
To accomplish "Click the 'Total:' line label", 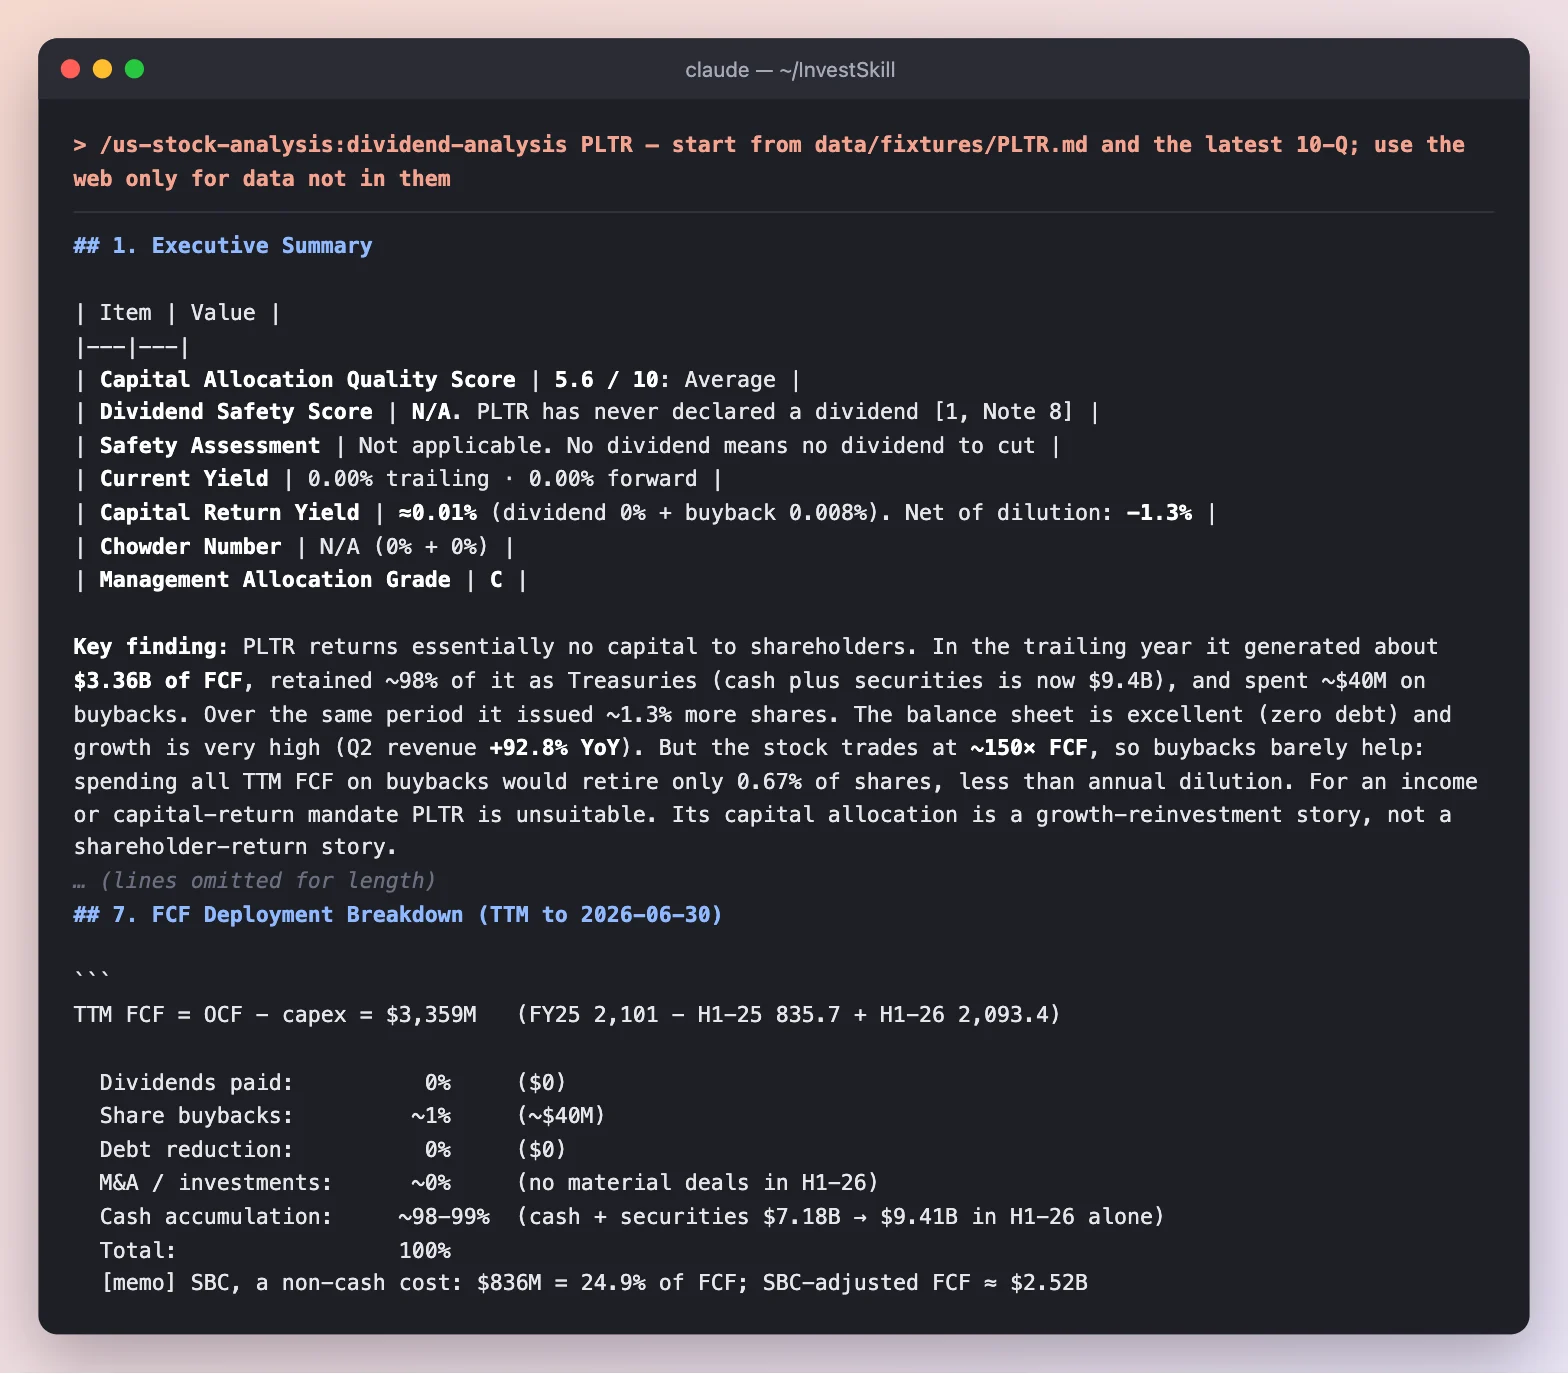I will 138,1251.
